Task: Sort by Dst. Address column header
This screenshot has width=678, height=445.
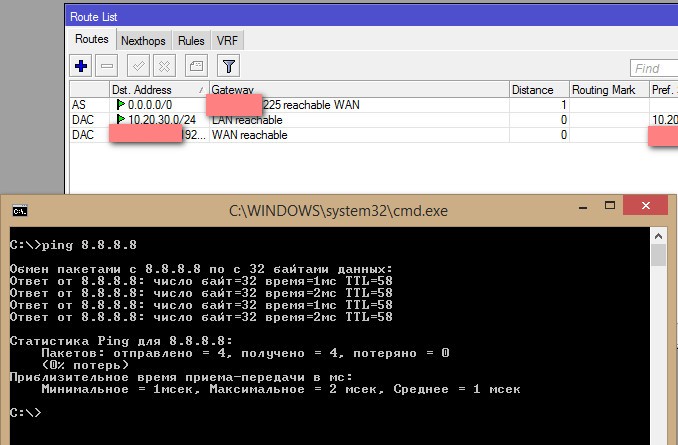Action: click(x=157, y=89)
